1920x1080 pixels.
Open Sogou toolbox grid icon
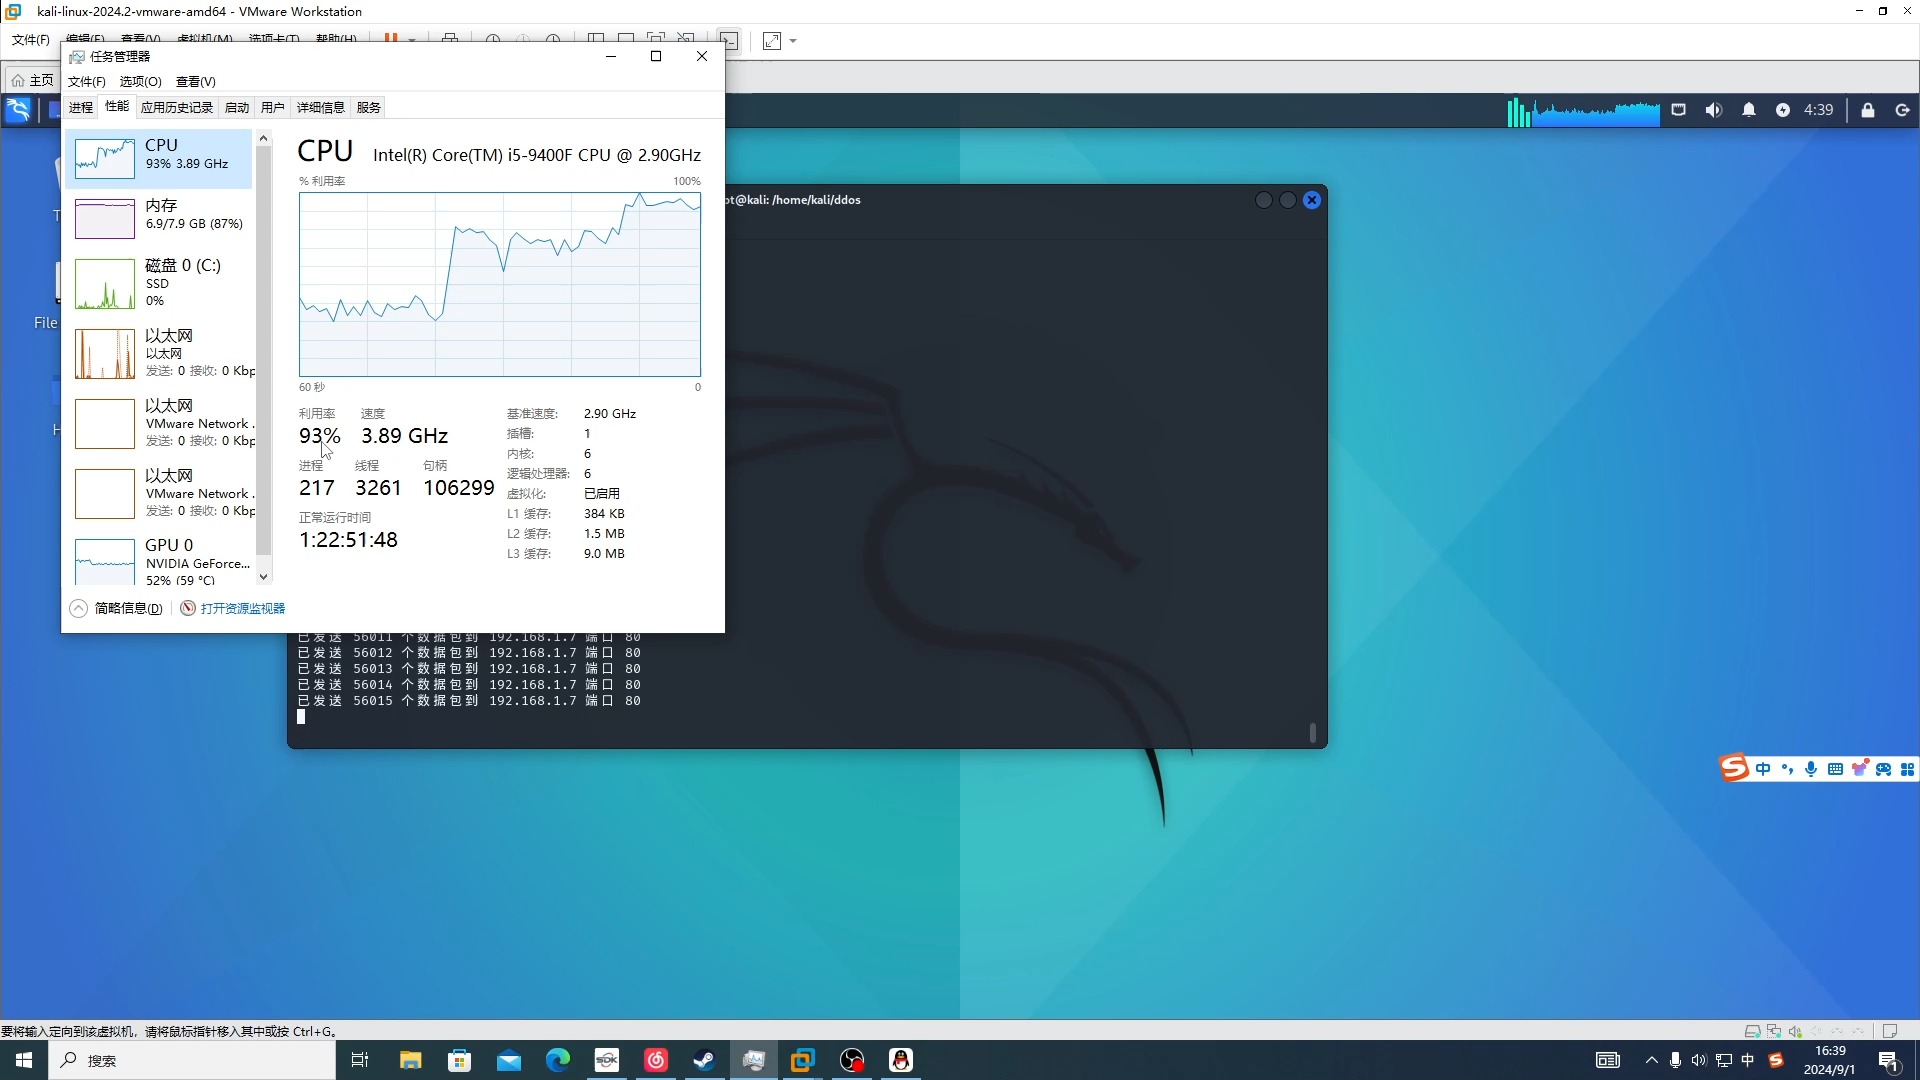(1908, 769)
